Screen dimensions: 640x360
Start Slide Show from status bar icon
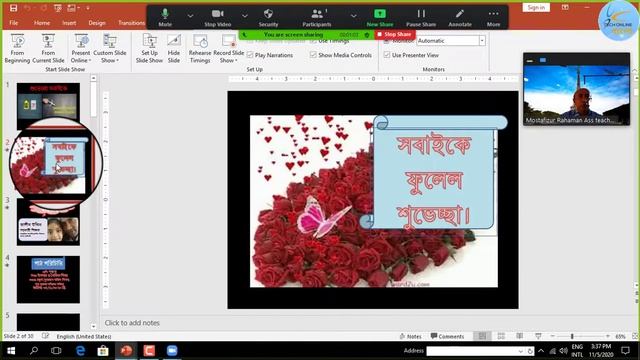click(x=538, y=336)
